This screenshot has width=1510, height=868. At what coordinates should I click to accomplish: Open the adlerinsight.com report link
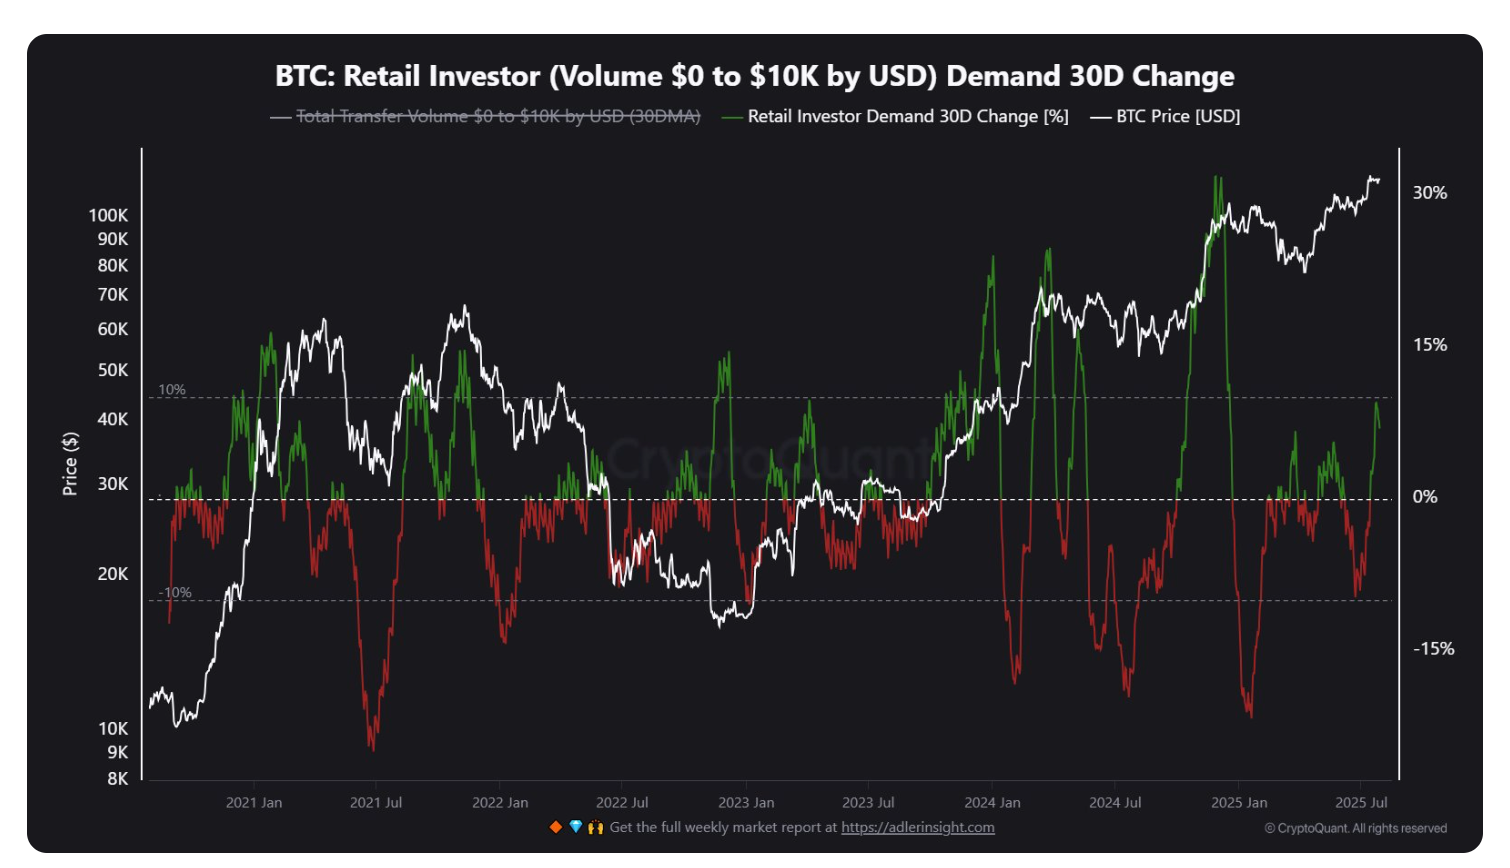tap(917, 827)
